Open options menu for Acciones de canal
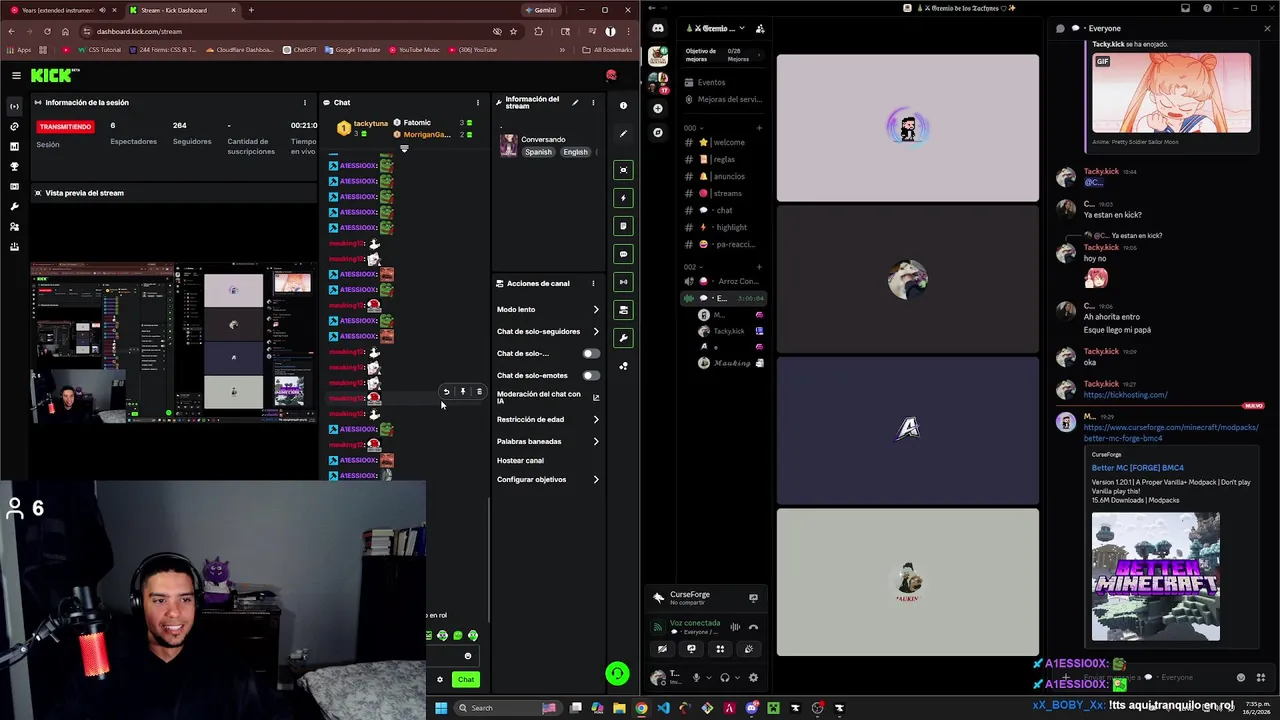This screenshot has height=720, width=1280. pos(593,283)
